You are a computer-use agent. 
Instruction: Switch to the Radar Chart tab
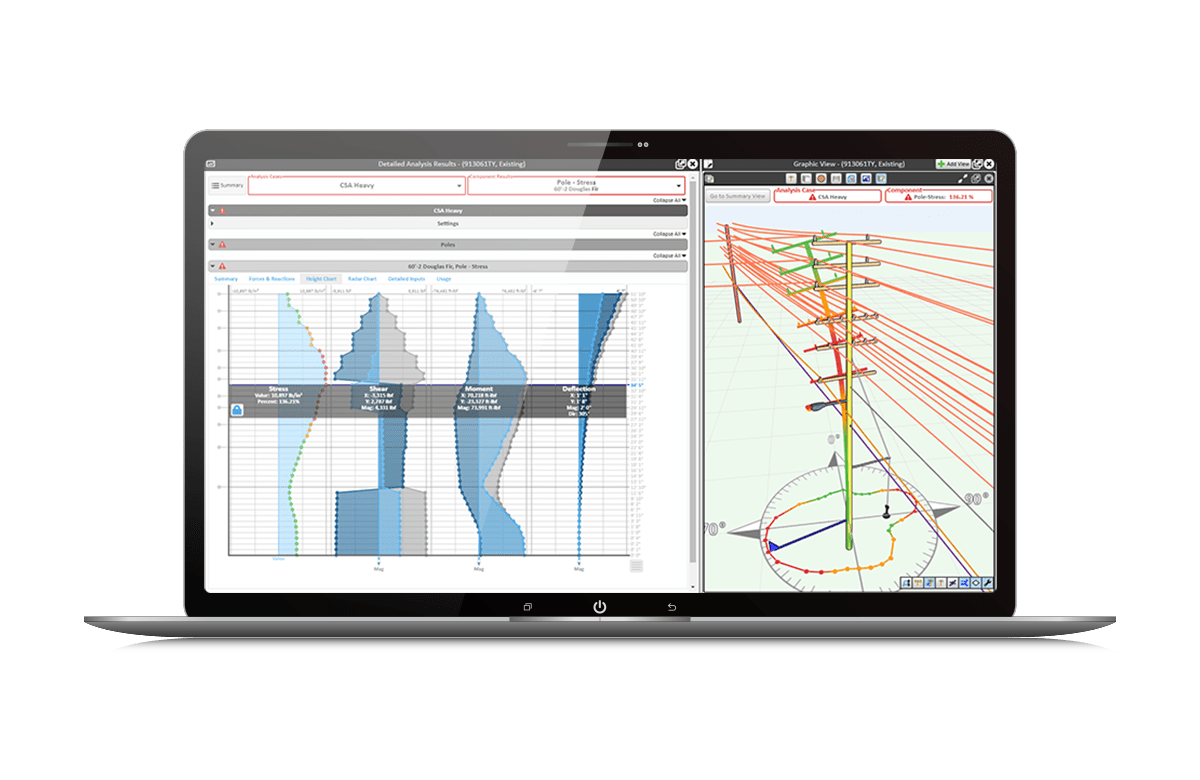(x=362, y=279)
